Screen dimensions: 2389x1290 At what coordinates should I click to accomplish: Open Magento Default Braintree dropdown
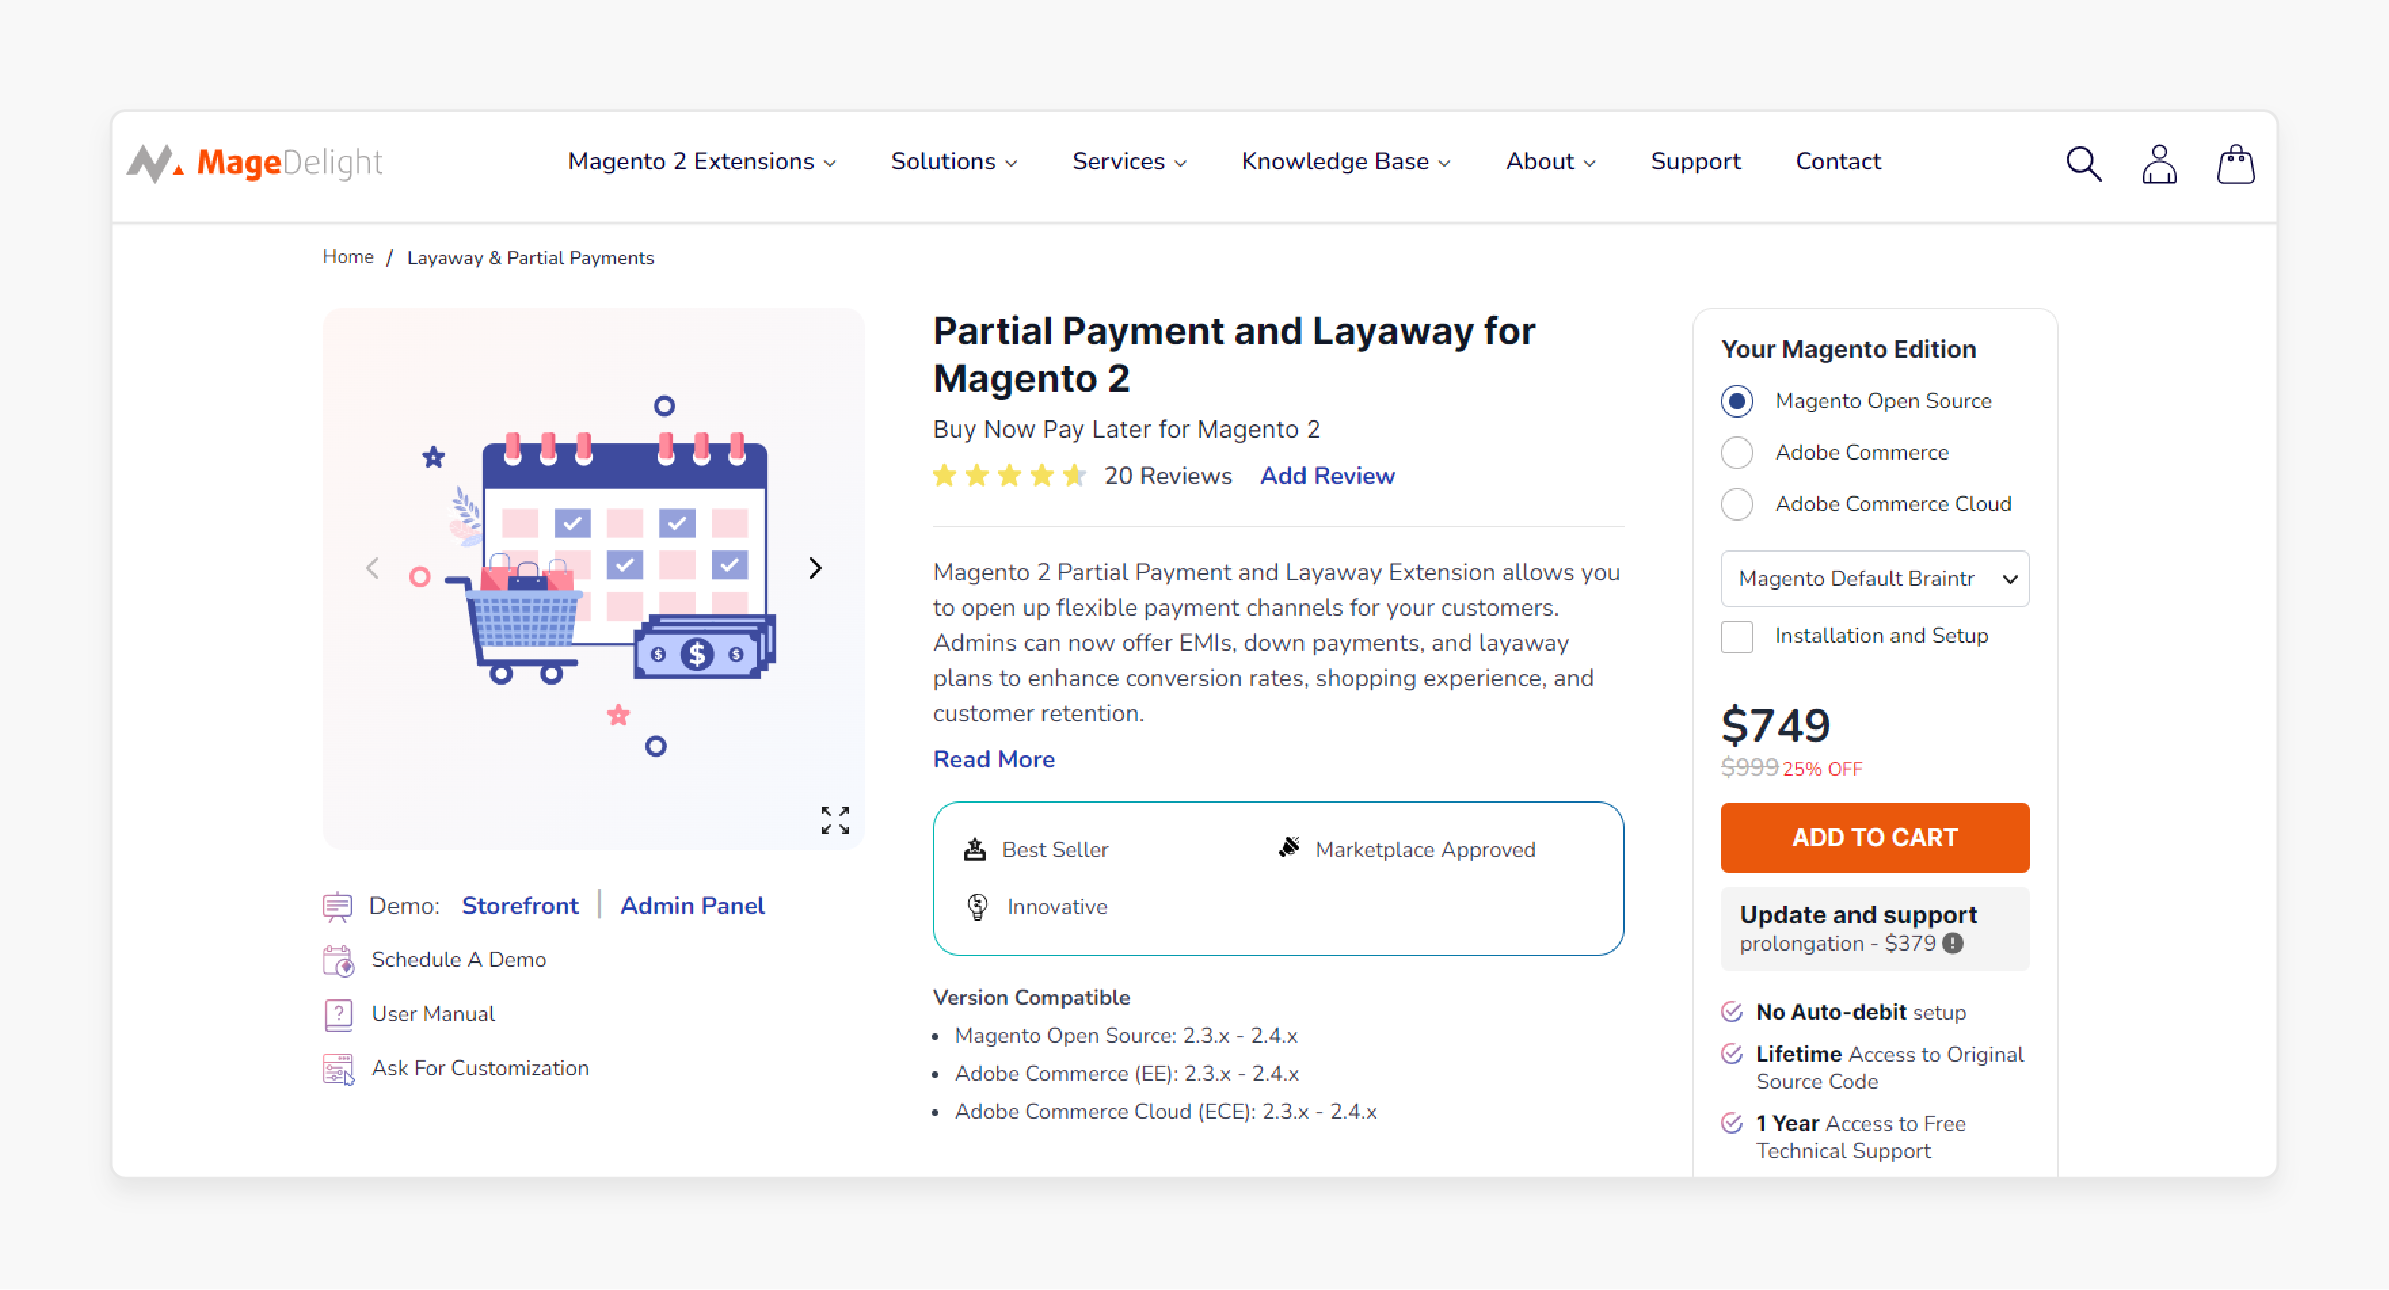tap(1874, 578)
